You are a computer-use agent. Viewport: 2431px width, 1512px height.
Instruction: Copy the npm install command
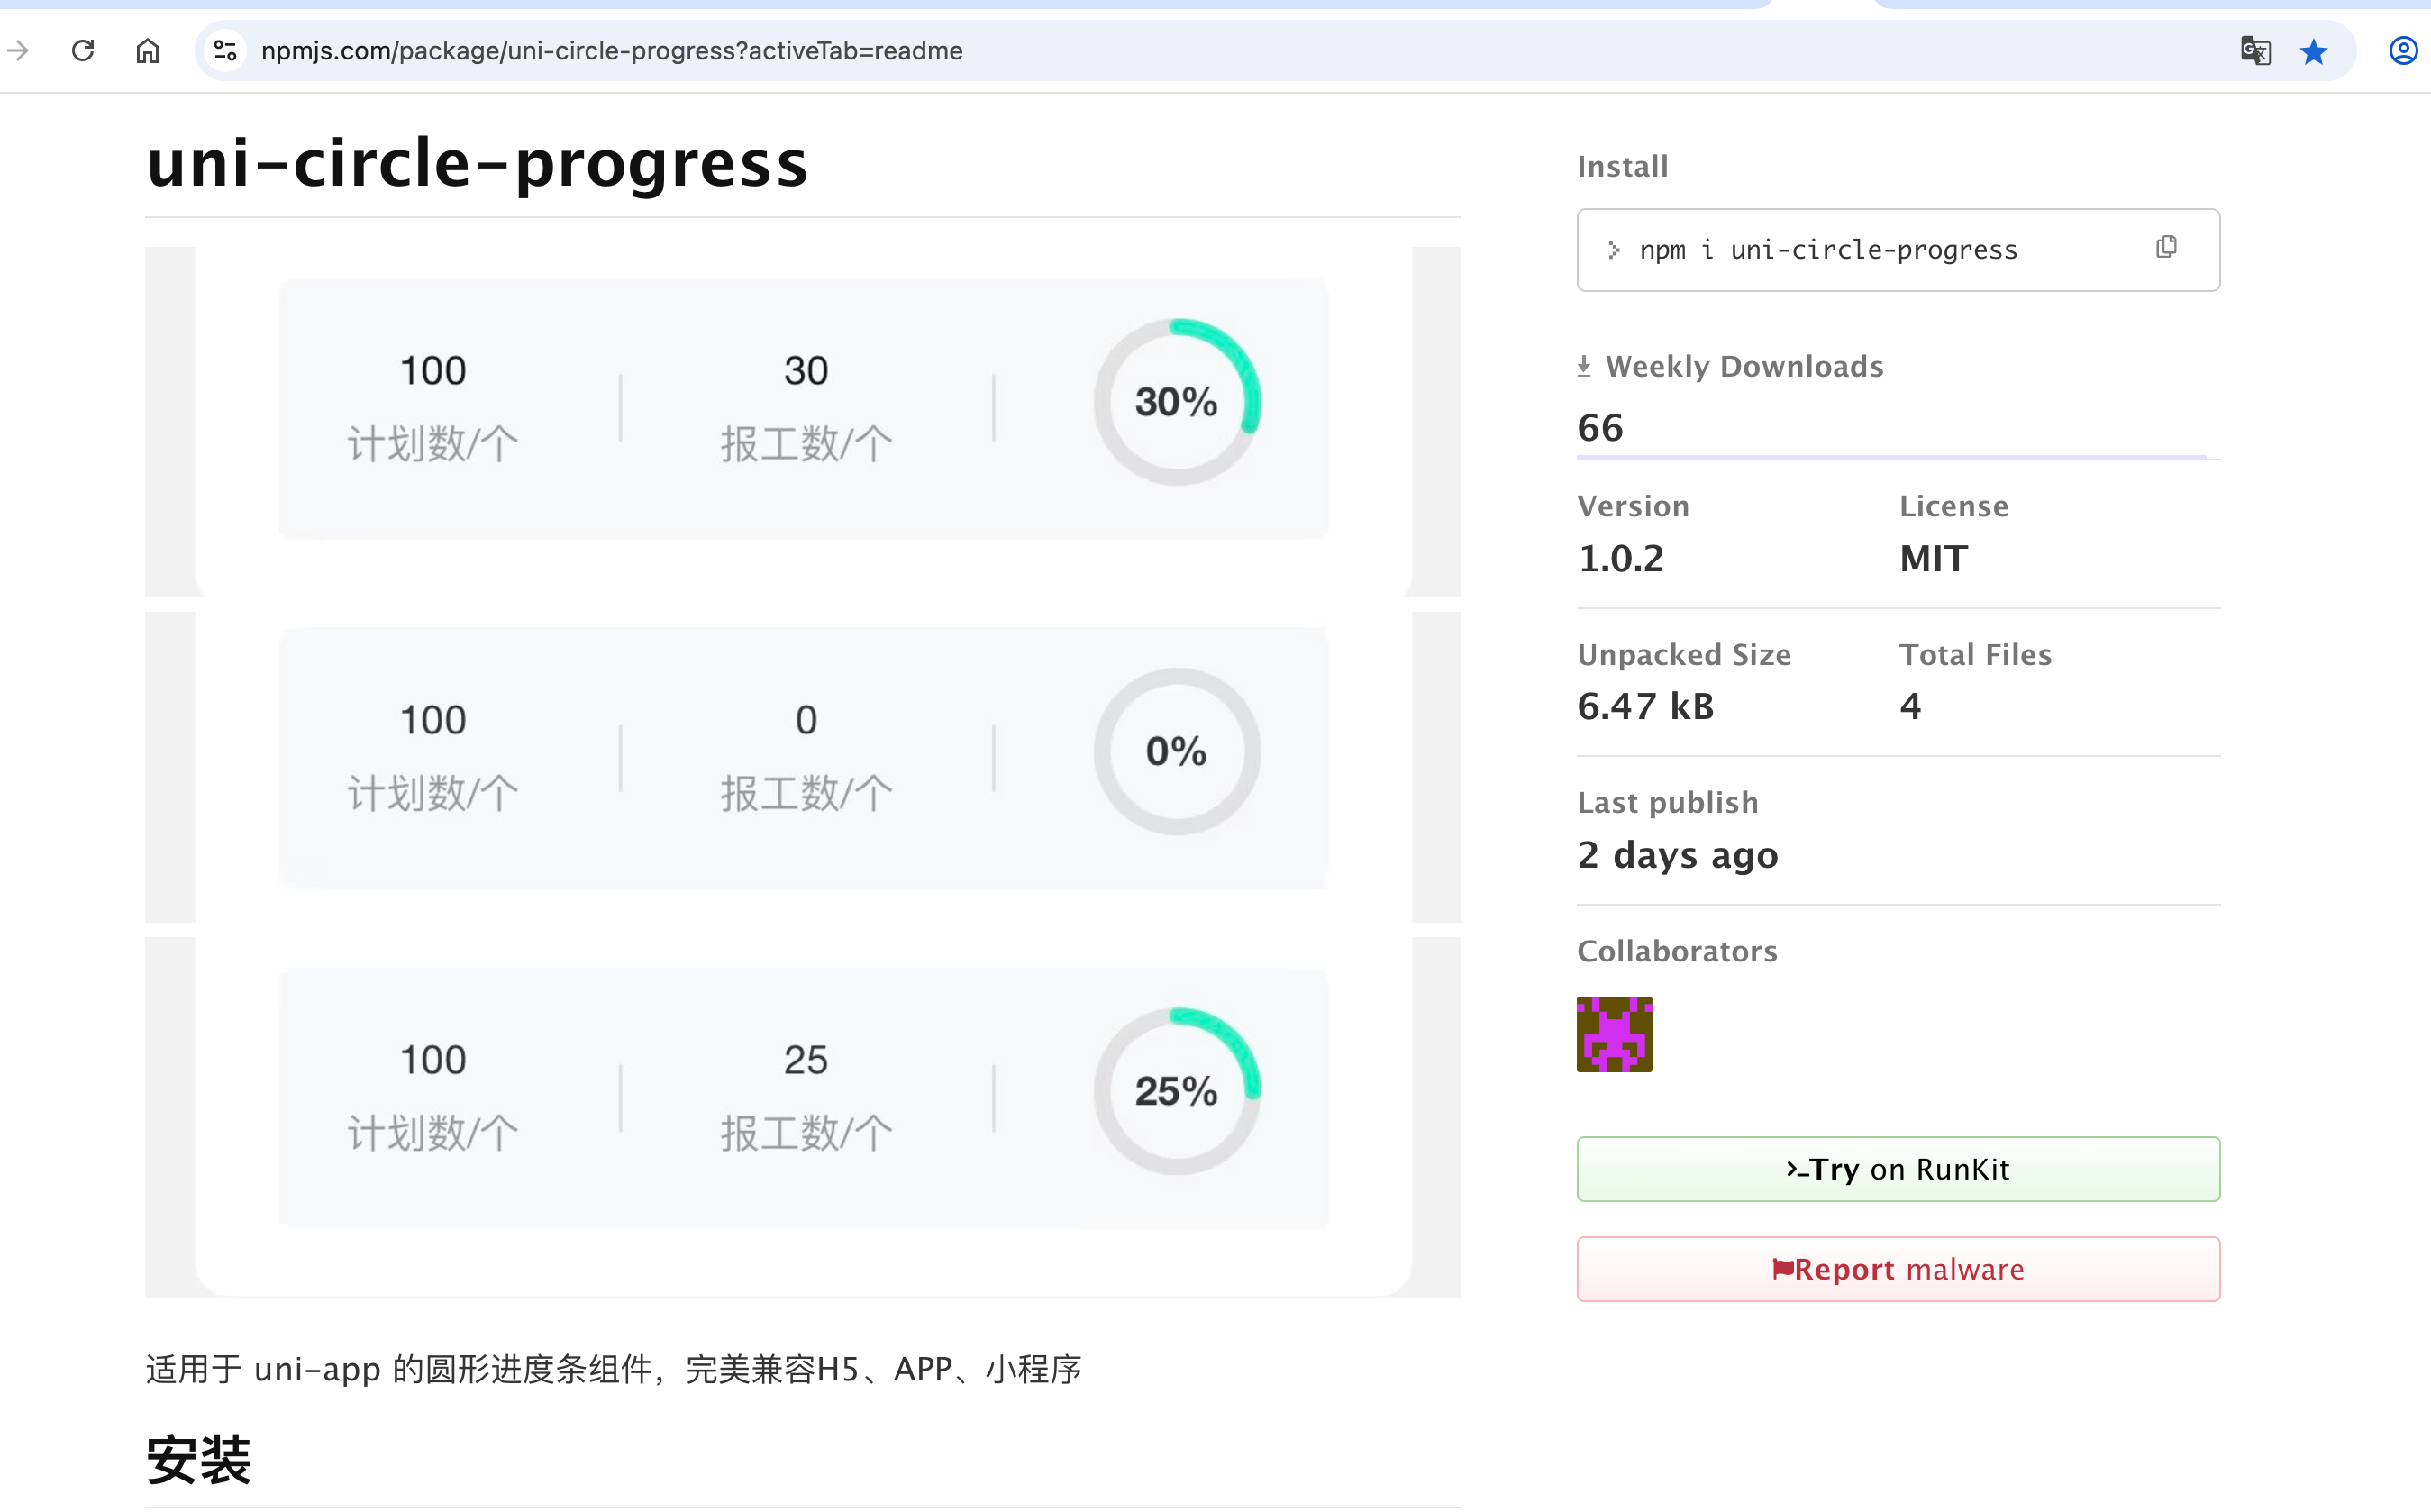click(2166, 247)
